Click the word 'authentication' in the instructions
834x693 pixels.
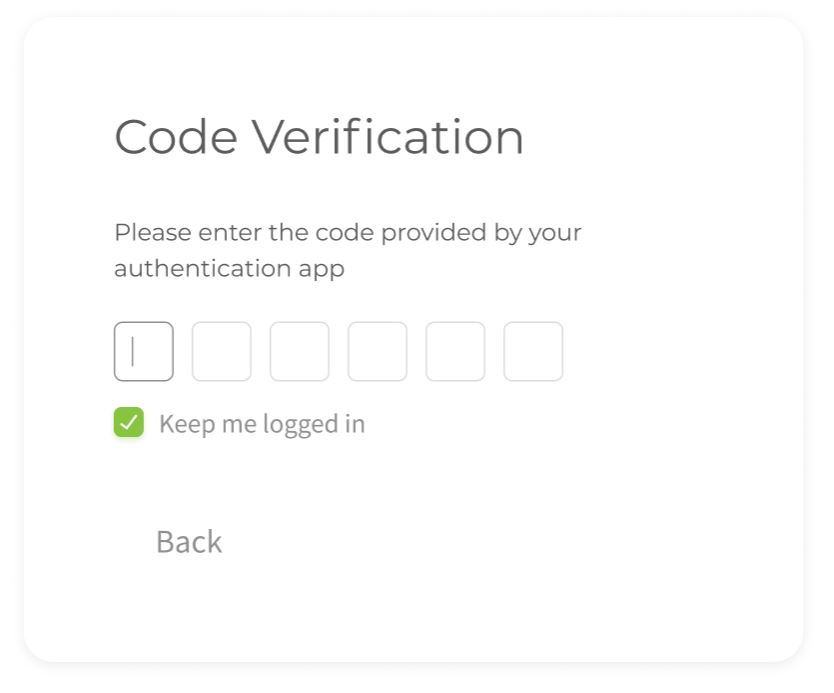click(203, 268)
